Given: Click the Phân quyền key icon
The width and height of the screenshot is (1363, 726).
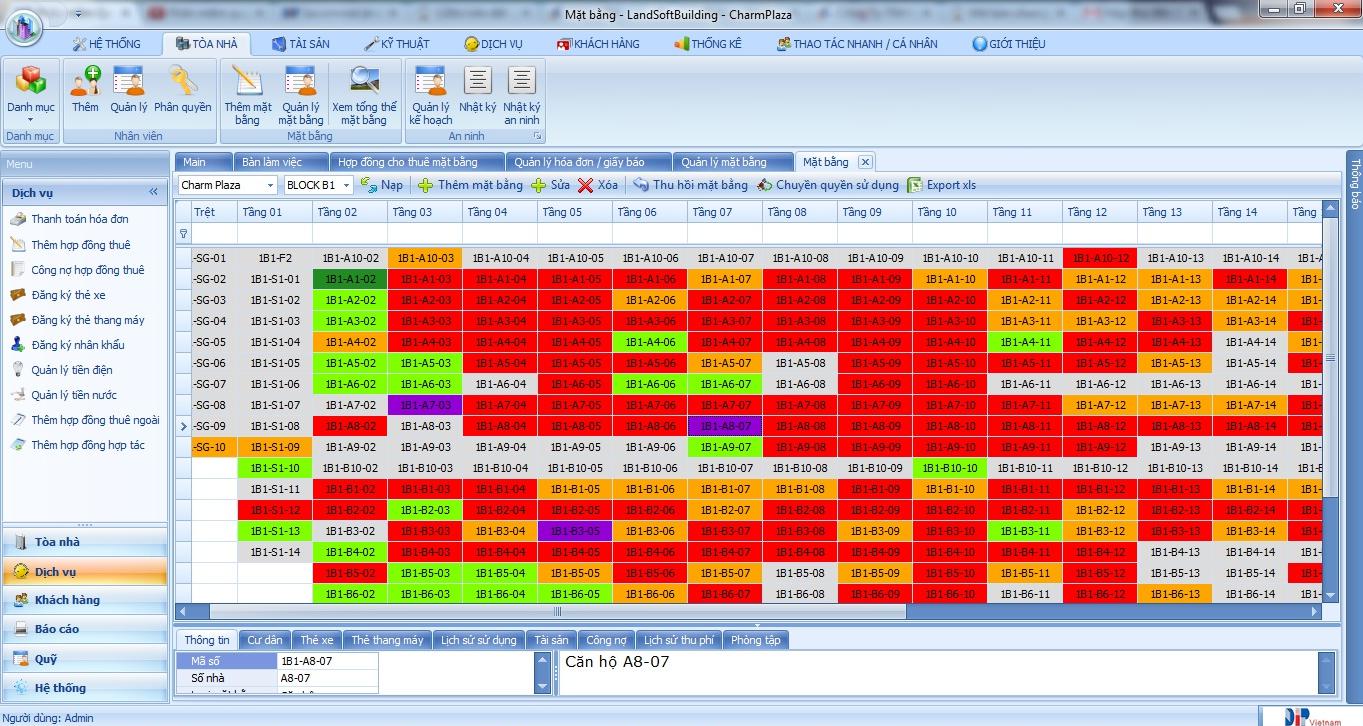Looking at the screenshot, I should click(x=182, y=81).
